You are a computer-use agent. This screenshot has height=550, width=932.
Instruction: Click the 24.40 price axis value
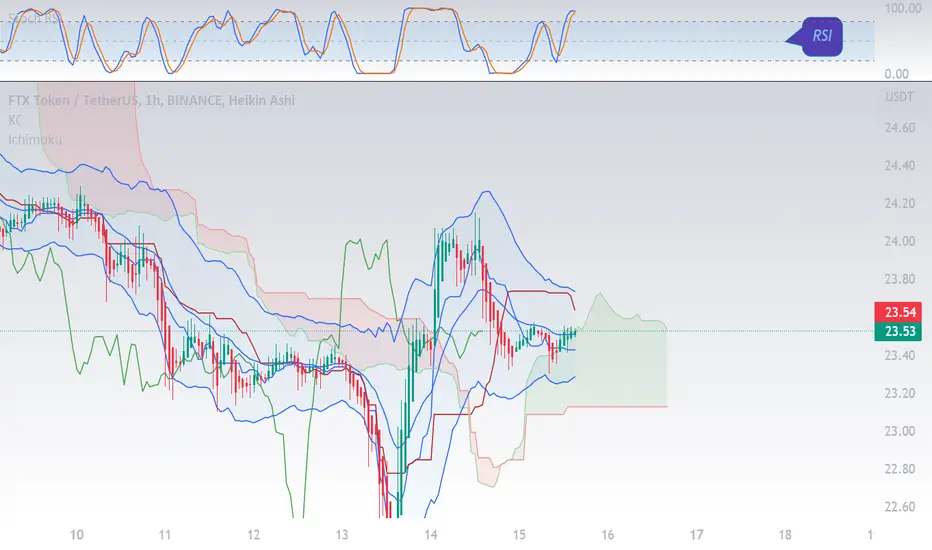(x=899, y=166)
